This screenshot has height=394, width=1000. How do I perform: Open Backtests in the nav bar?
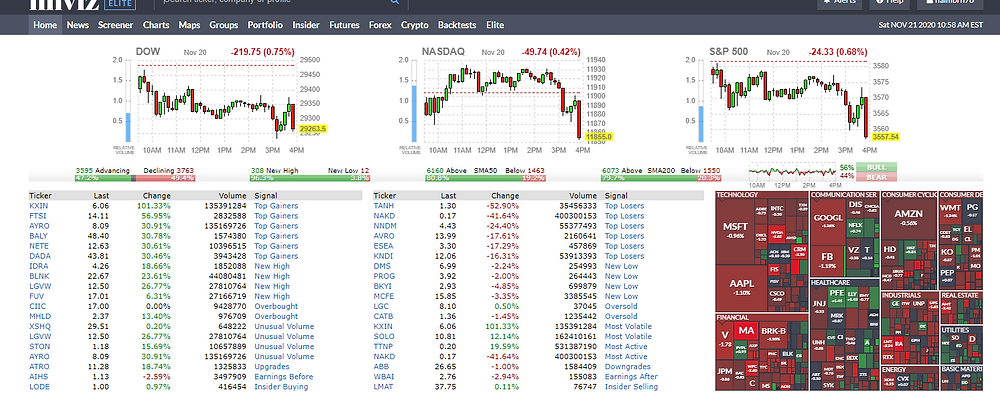point(457,25)
